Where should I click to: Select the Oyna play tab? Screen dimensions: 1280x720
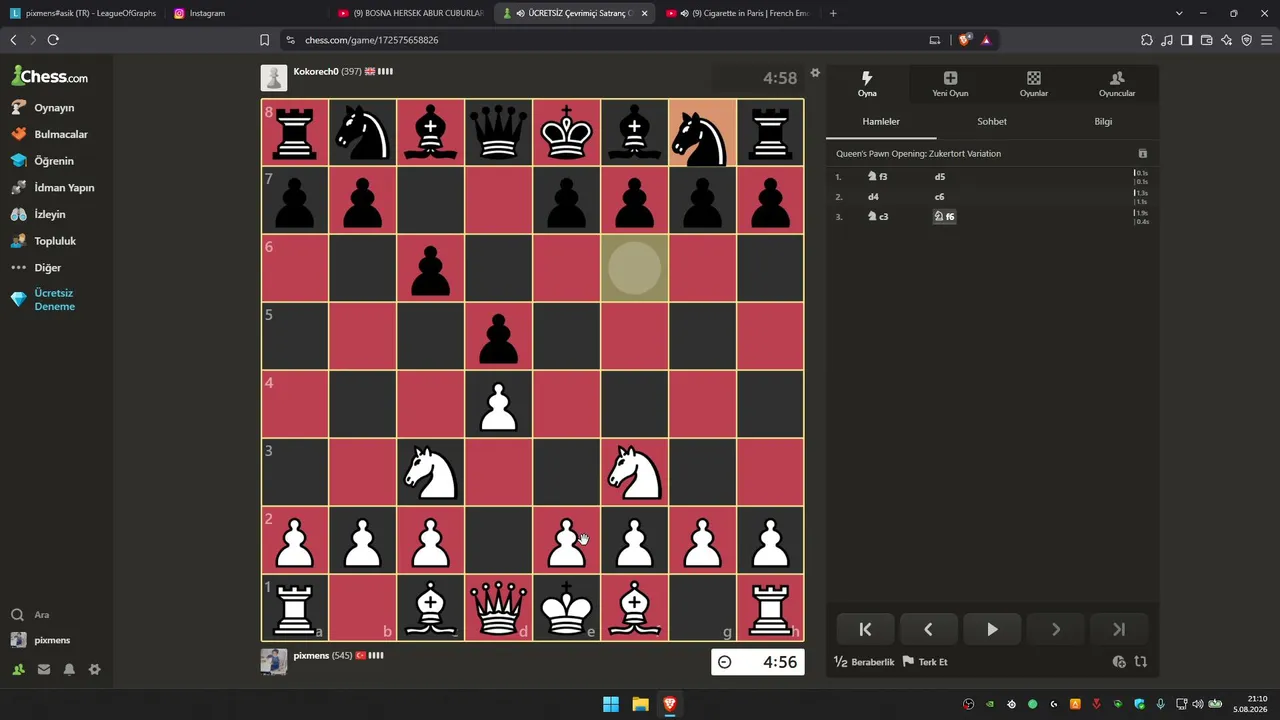click(x=867, y=84)
